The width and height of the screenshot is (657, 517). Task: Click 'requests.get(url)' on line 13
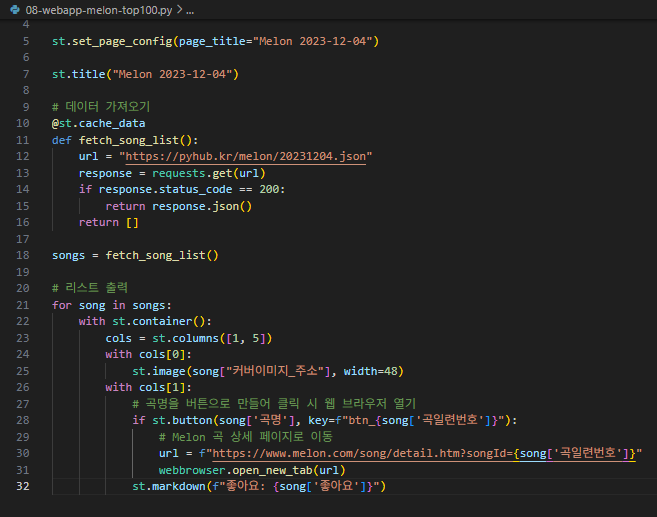tap(209, 173)
